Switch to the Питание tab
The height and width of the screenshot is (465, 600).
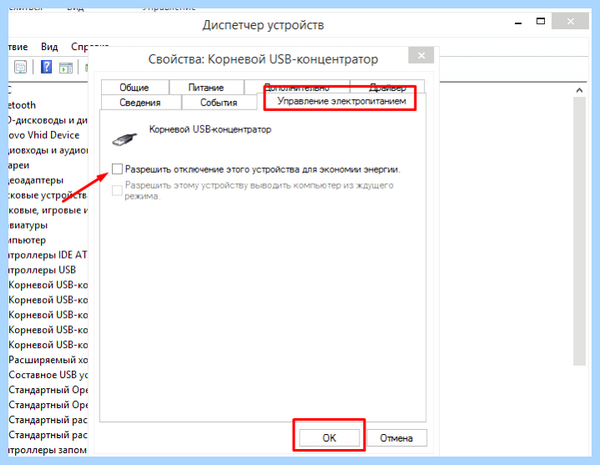(206, 87)
